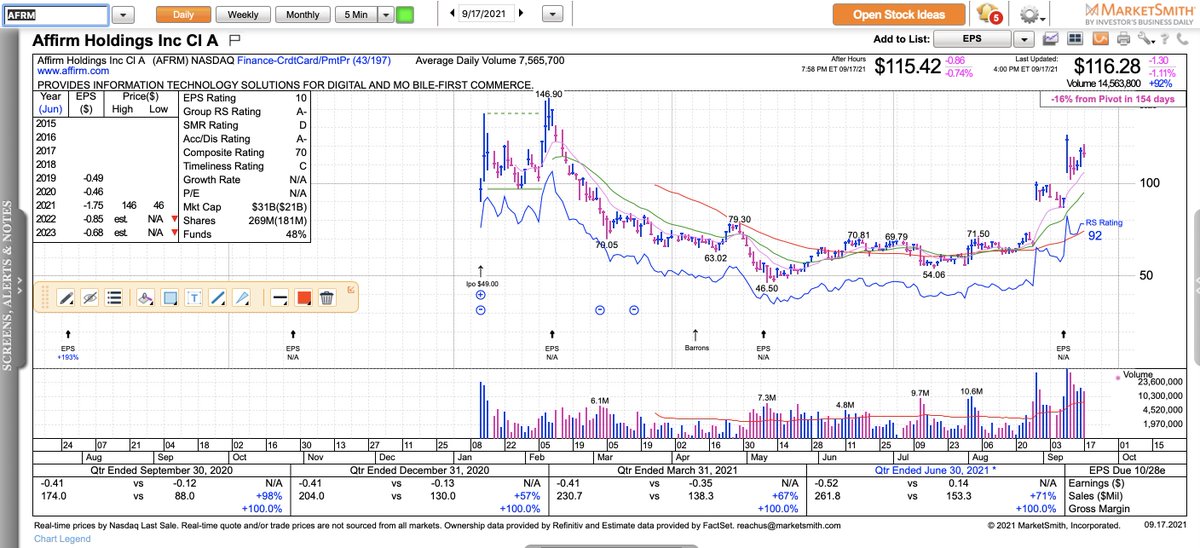Expand intraday interval dropdown arrow
Viewport: 1200px width, 548px height.
click(386, 15)
